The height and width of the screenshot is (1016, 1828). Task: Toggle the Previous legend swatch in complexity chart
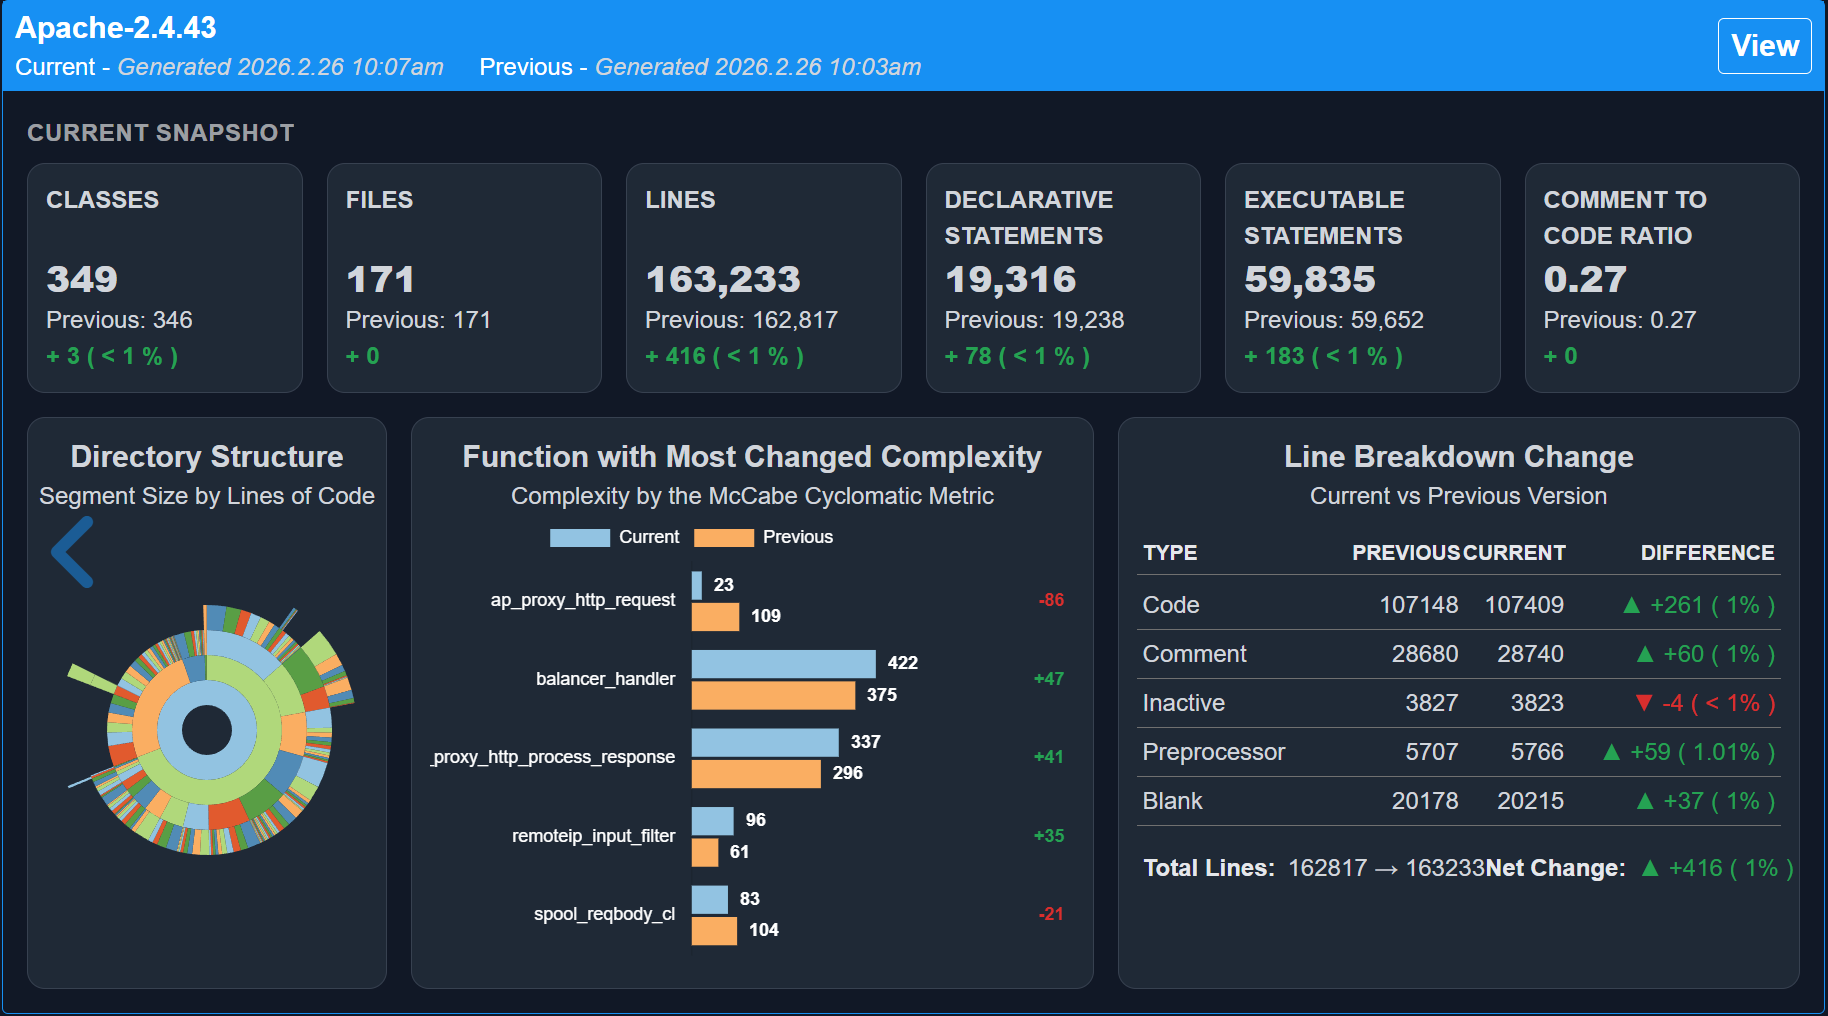point(724,538)
